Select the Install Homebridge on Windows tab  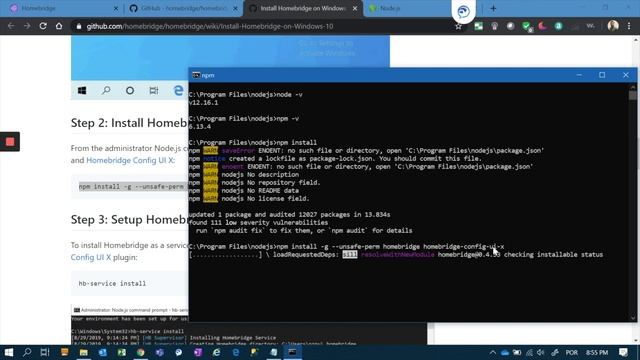(x=303, y=8)
